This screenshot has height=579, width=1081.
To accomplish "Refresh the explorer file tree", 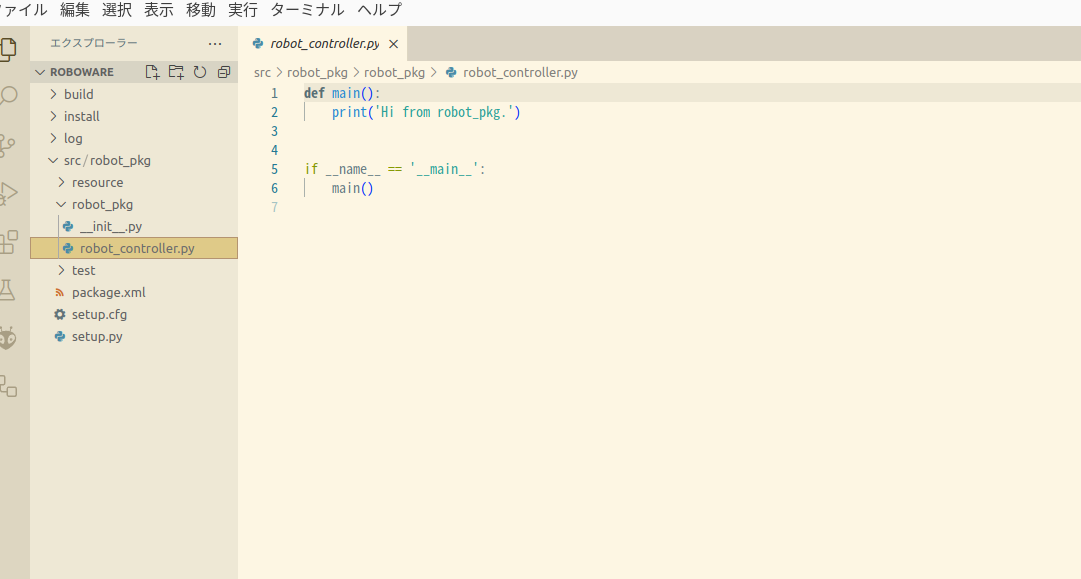I will click(200, 72).
